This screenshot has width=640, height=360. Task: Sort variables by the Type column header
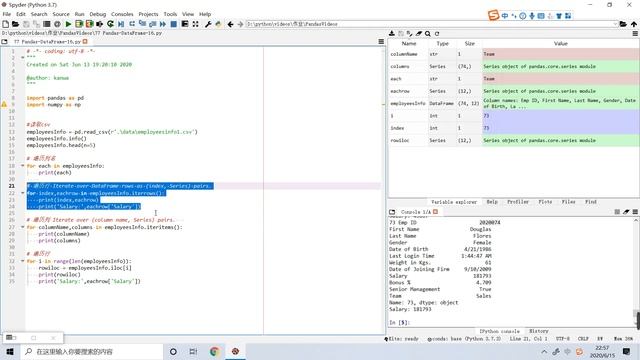point(442,43)
